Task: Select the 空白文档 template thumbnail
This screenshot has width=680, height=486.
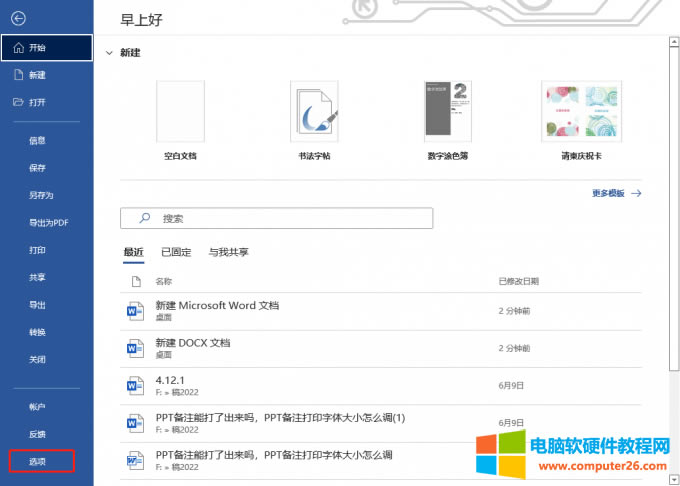Action: coord(180,113)
